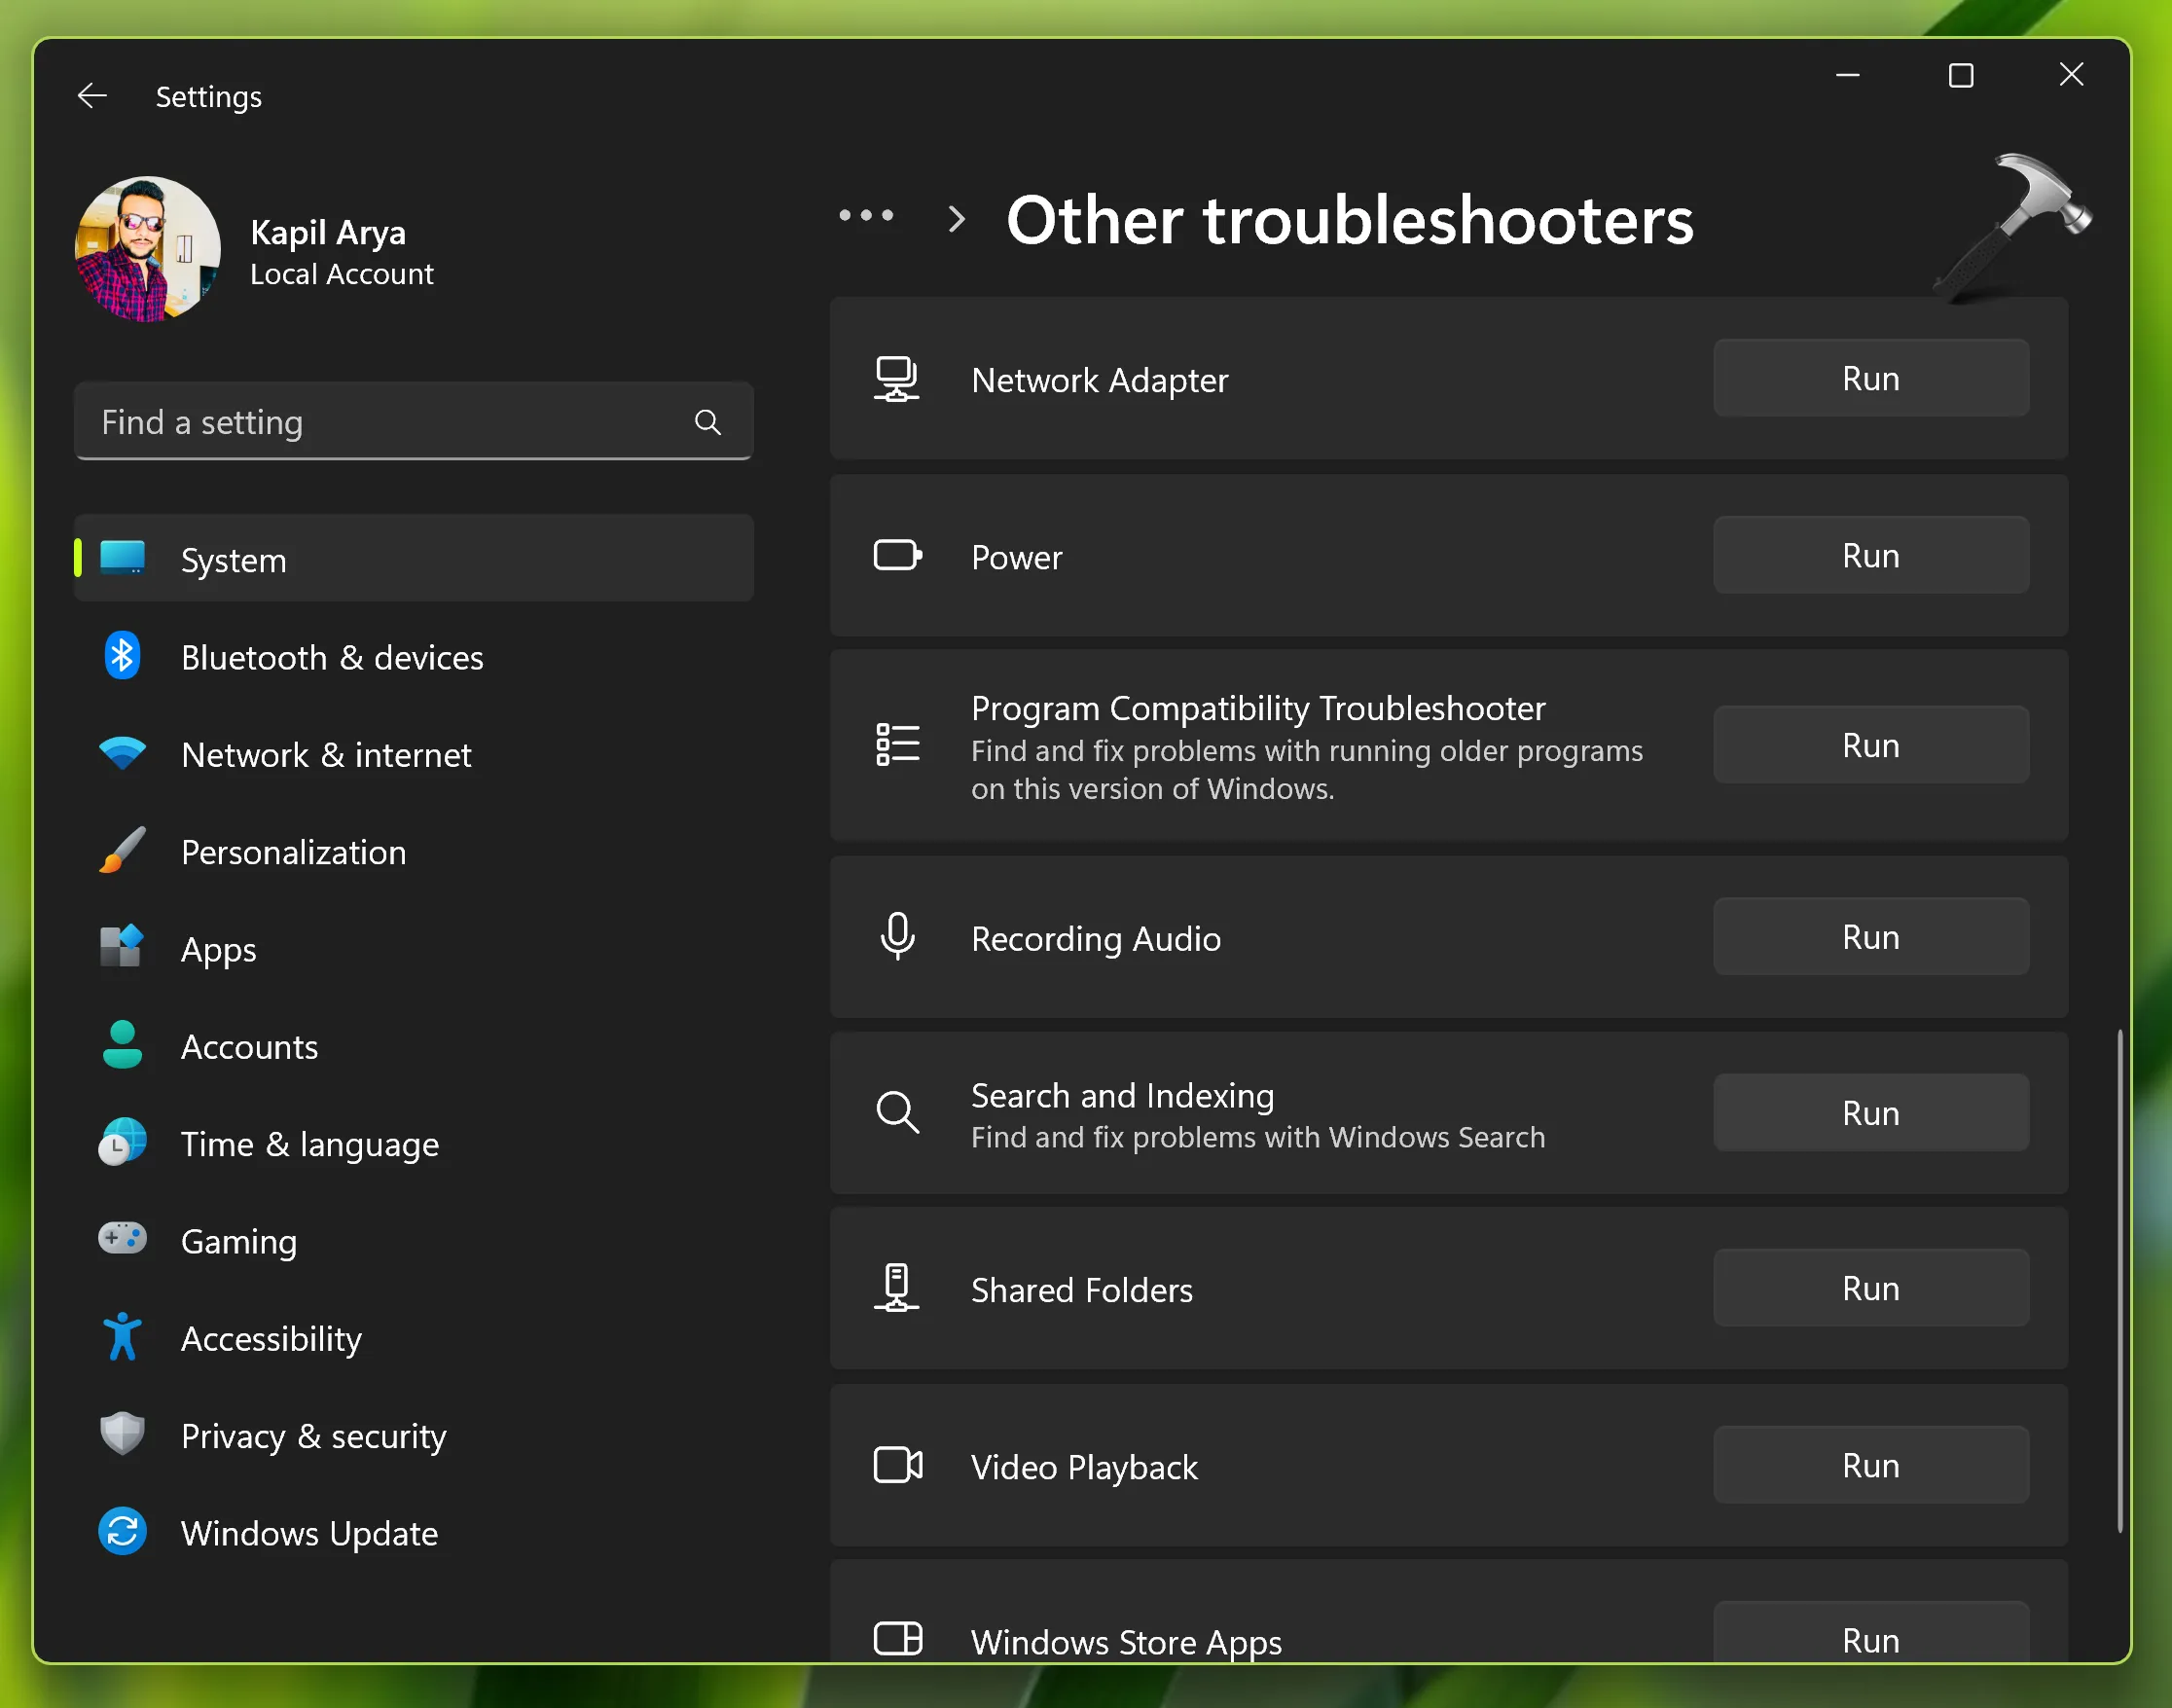Click the Power troubleshooter icon
The height and width of the screenshot is (1708, 2172).
point(901,557)
